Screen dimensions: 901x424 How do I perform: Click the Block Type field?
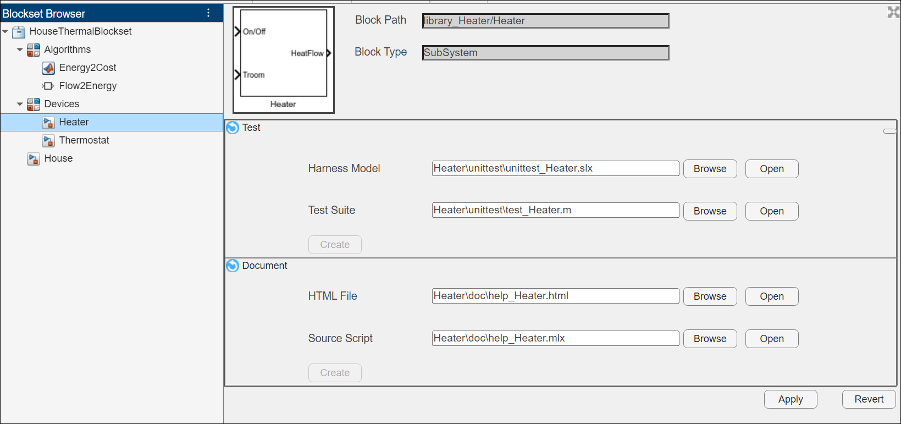(545, 53)
